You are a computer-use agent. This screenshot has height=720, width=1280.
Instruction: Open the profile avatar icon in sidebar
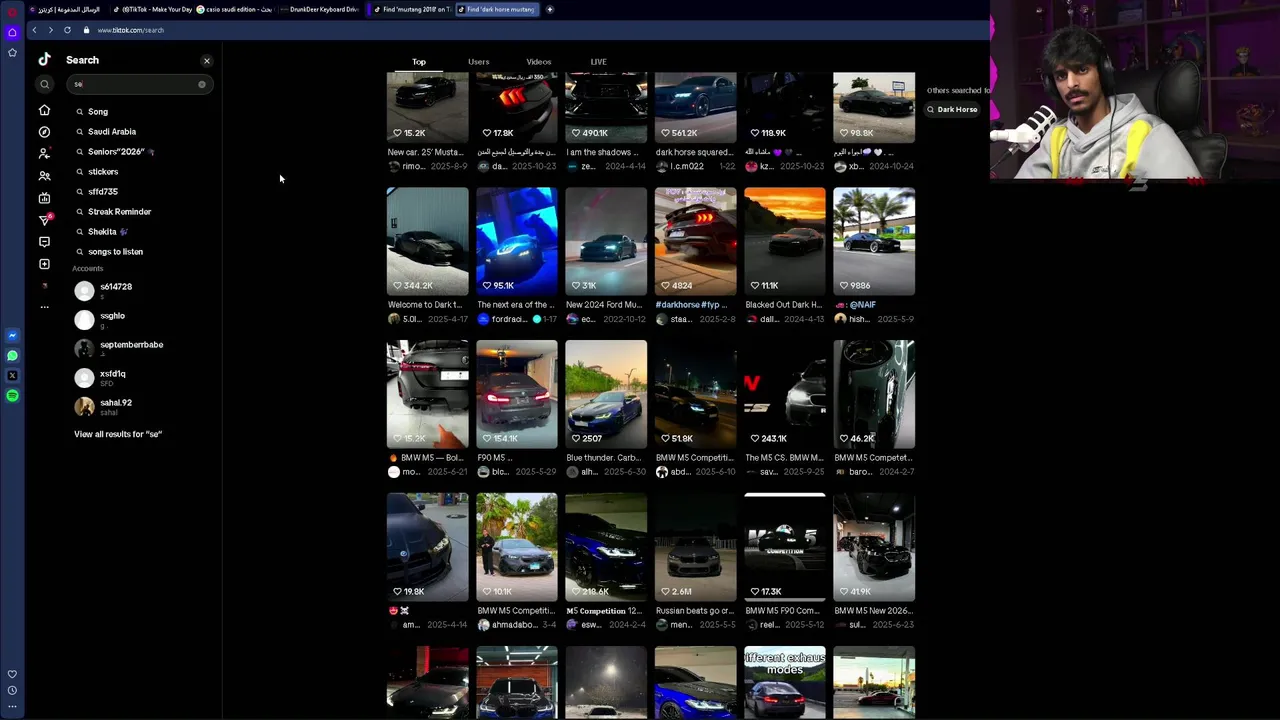(x=44, y=286)
